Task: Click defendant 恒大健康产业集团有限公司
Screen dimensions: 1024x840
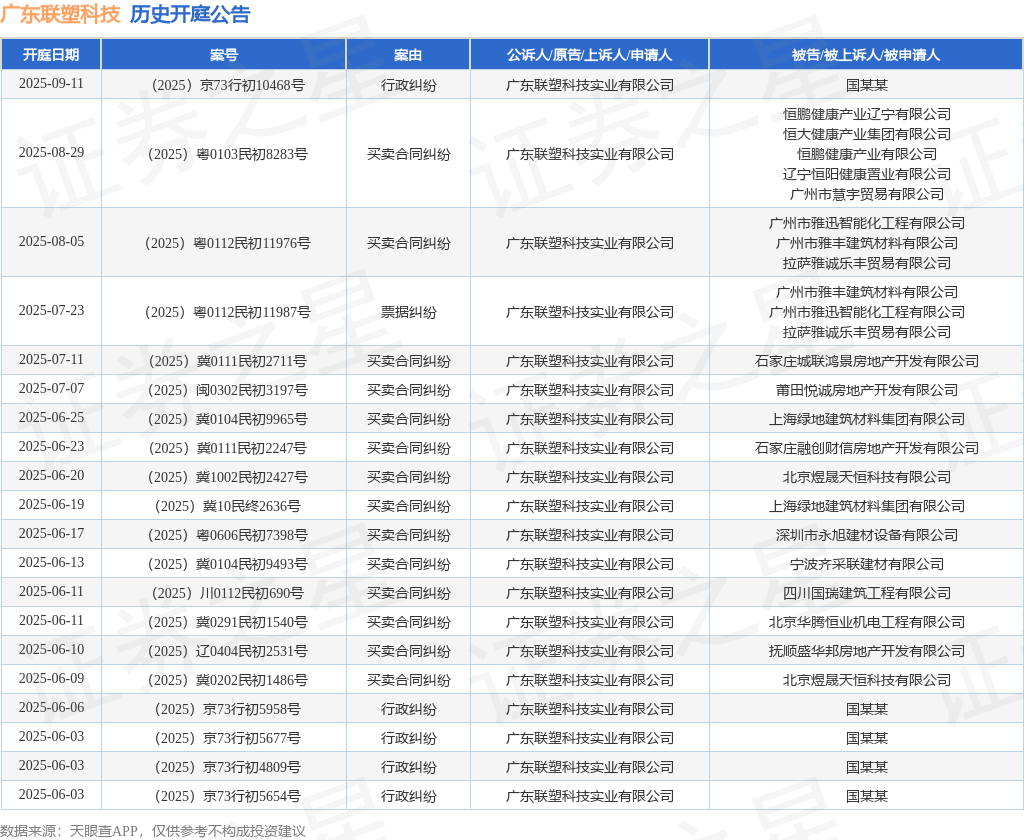Action: tap(867, 135)
